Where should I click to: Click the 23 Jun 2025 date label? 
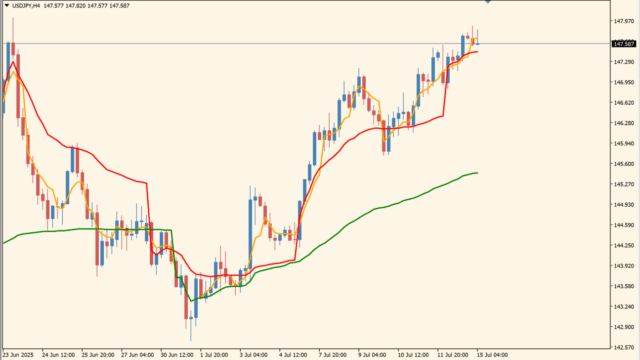(18, 355)
